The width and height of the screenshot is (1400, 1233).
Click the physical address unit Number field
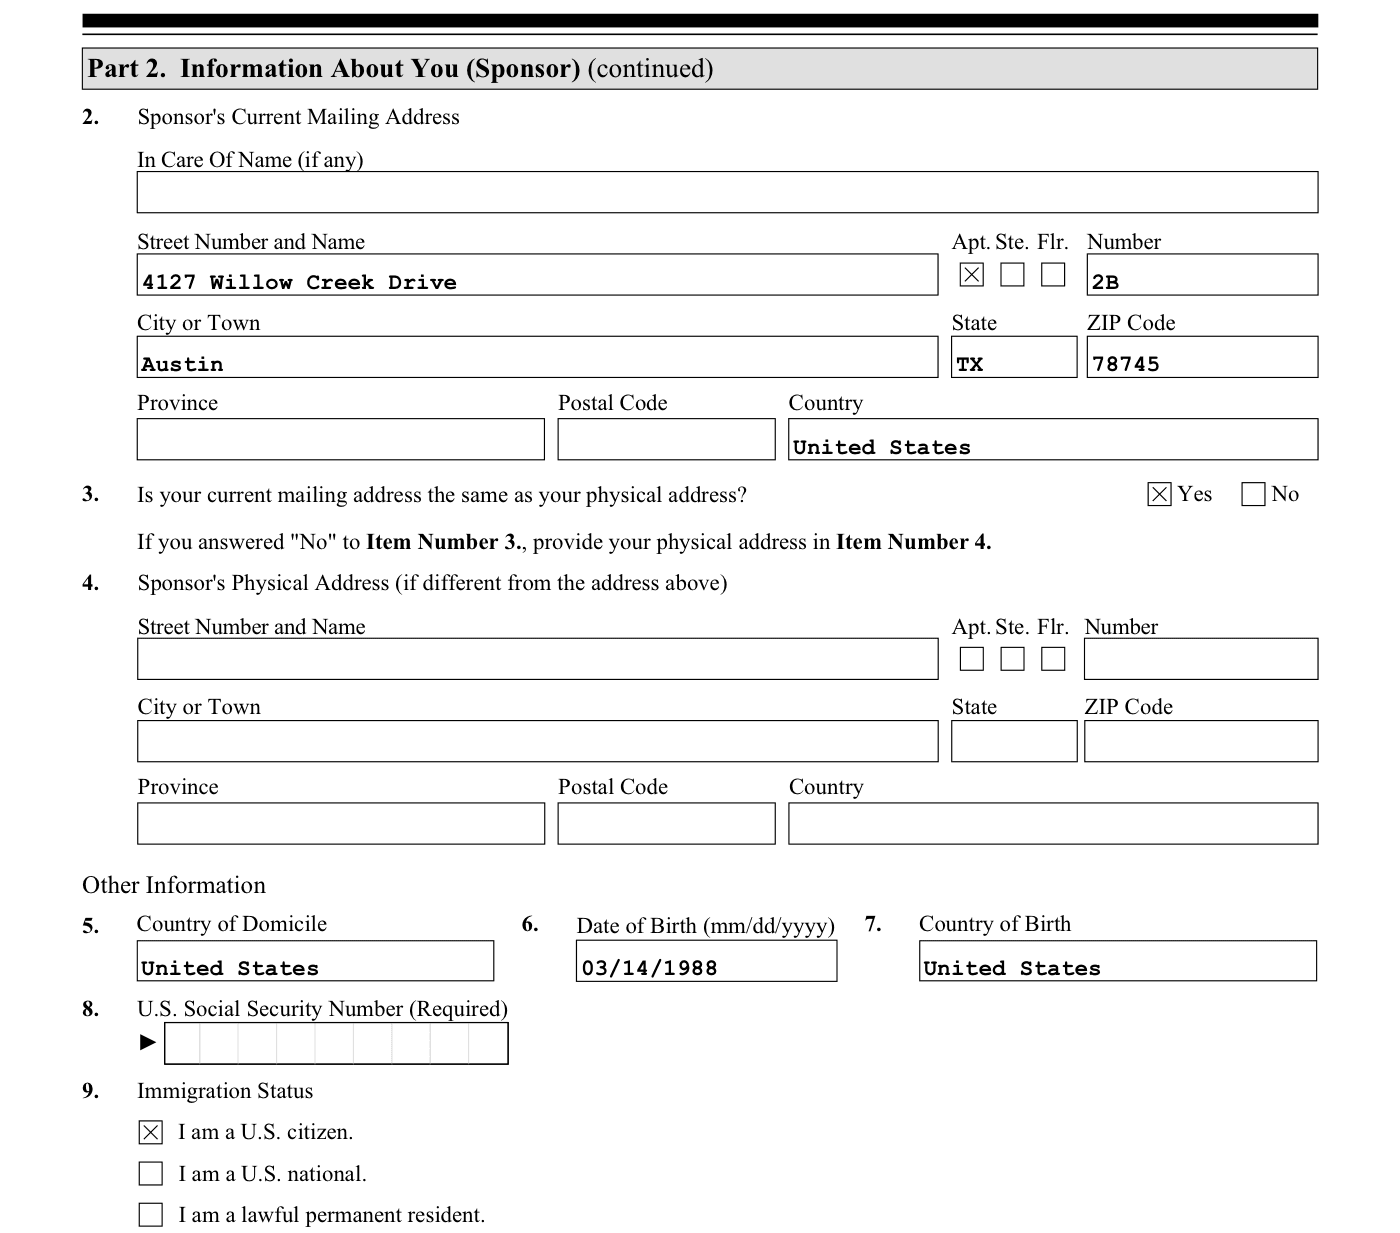1201,659
